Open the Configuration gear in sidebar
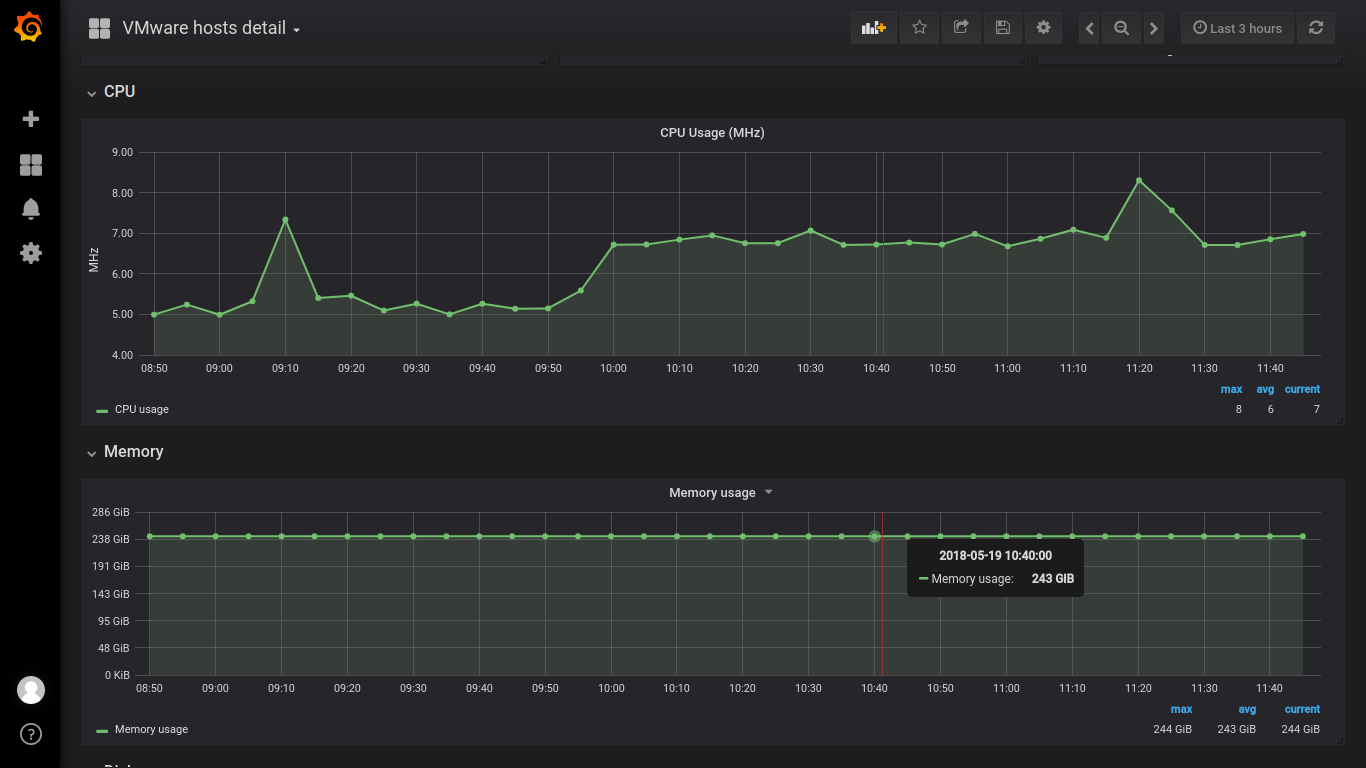This screenshot has height=768, width=1366. coord(31,253)
